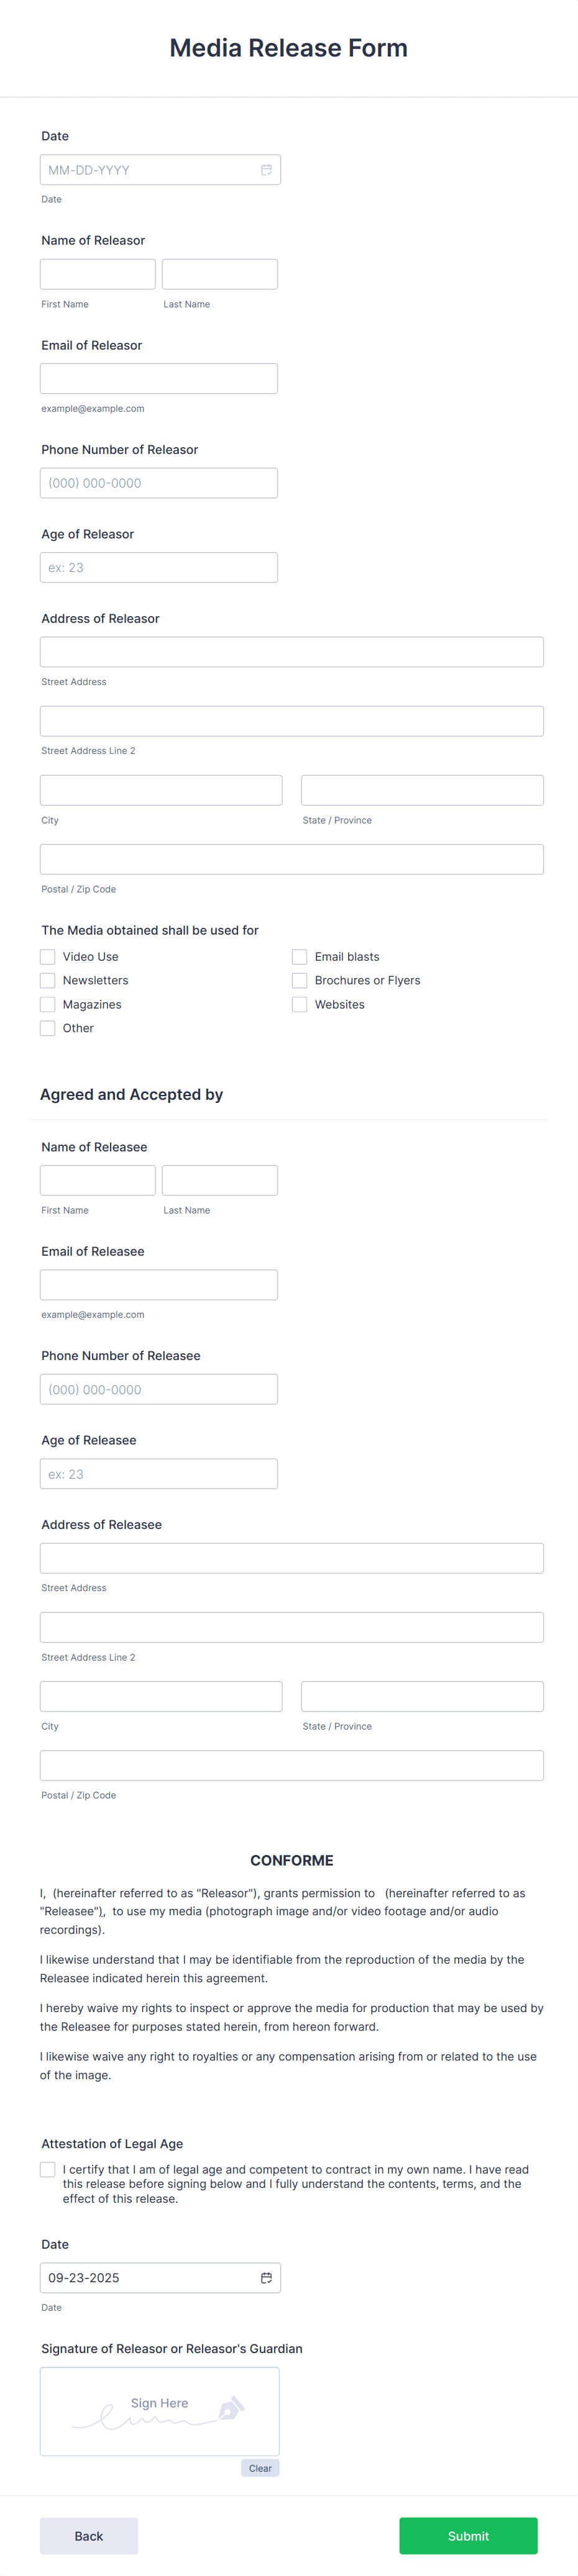Open the calendar icon on the top Date field
Viewport: 578px width, 2576px height.
tap(266, 170)
